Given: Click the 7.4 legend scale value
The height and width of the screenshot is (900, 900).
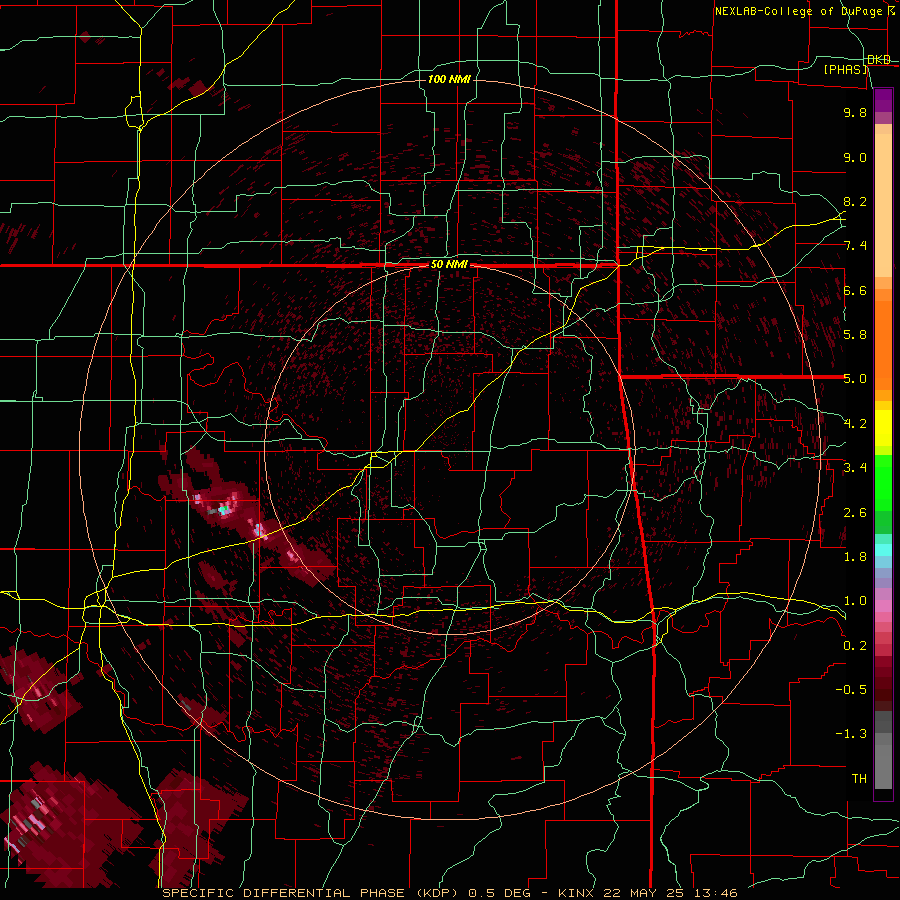Looking at the screenshot, I should [x=855, y=246].
